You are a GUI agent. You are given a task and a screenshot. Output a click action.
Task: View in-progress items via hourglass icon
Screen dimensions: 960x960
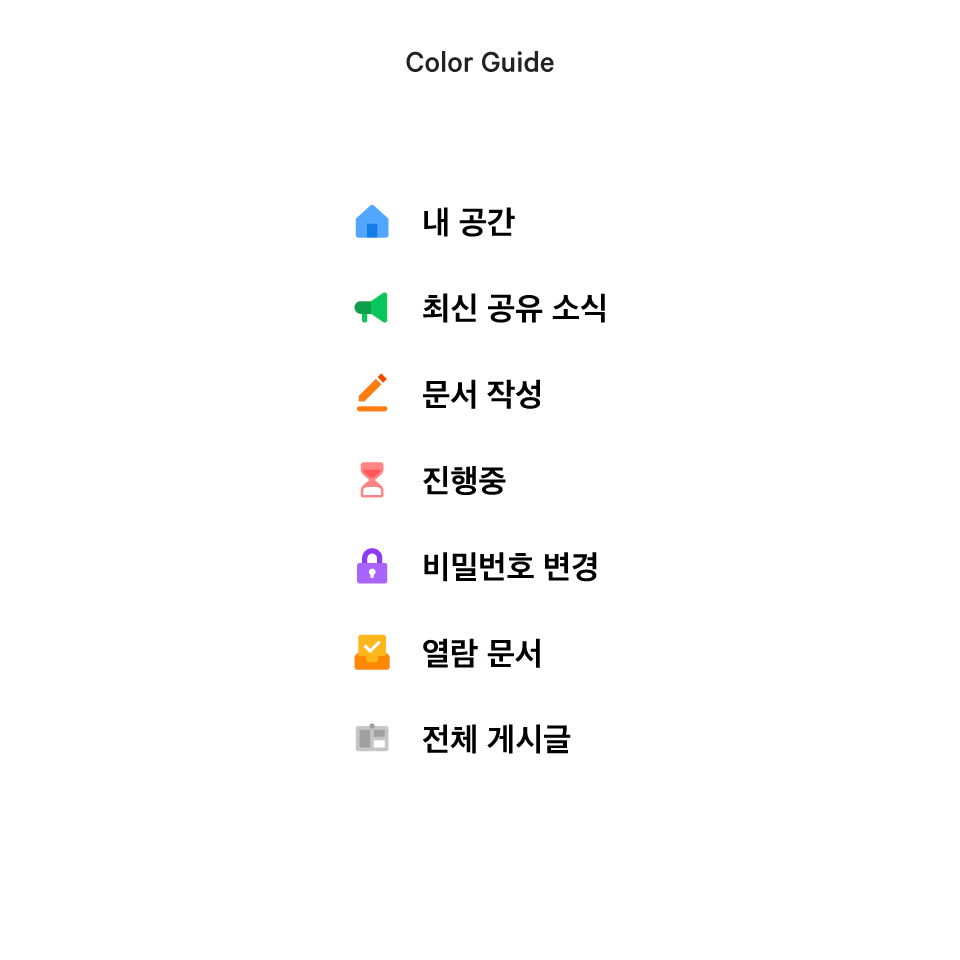(x=372, y=480)
